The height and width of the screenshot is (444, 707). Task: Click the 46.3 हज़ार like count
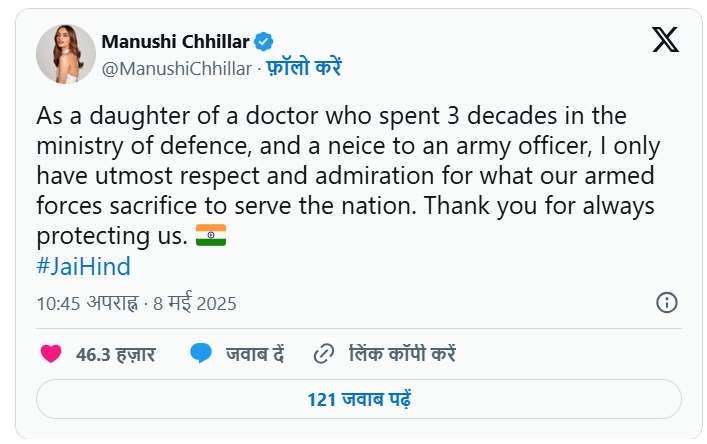tap(112, 353)
